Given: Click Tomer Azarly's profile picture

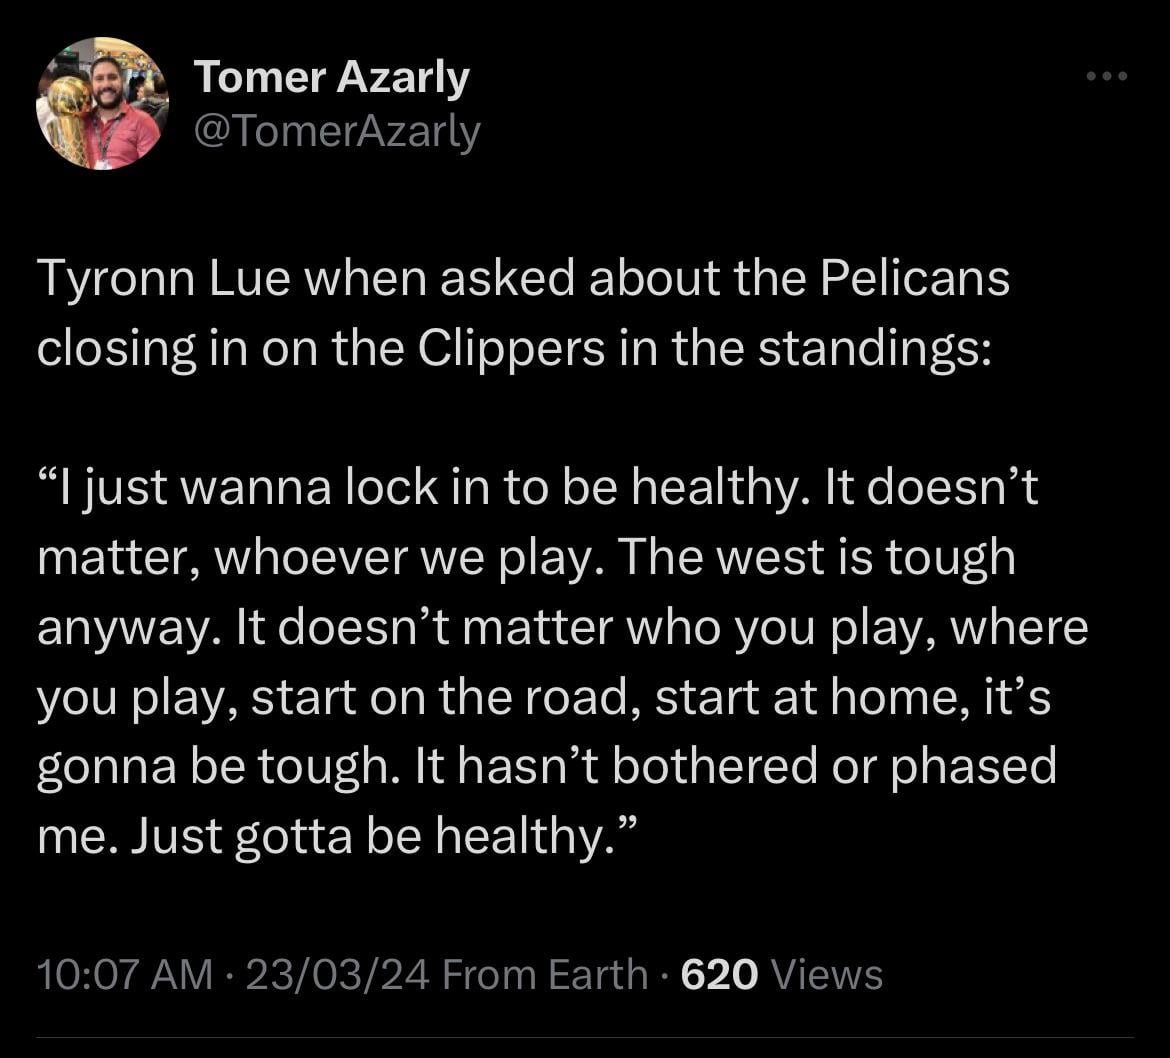Looking at the screenshot, I should (x=102, y=104).
